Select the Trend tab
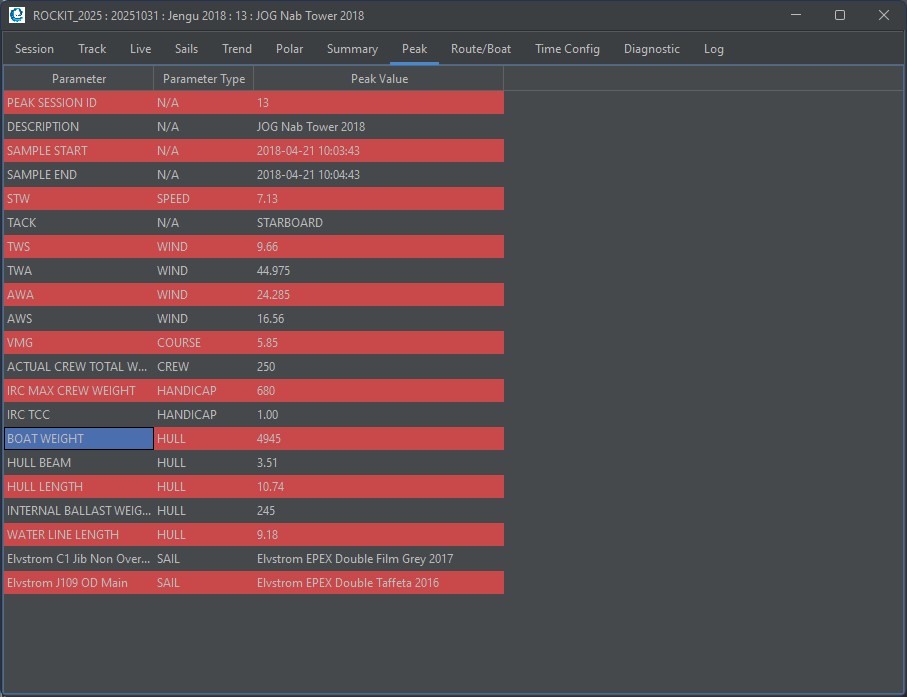Viewport: 907px width, 697px height. [237, 49]
